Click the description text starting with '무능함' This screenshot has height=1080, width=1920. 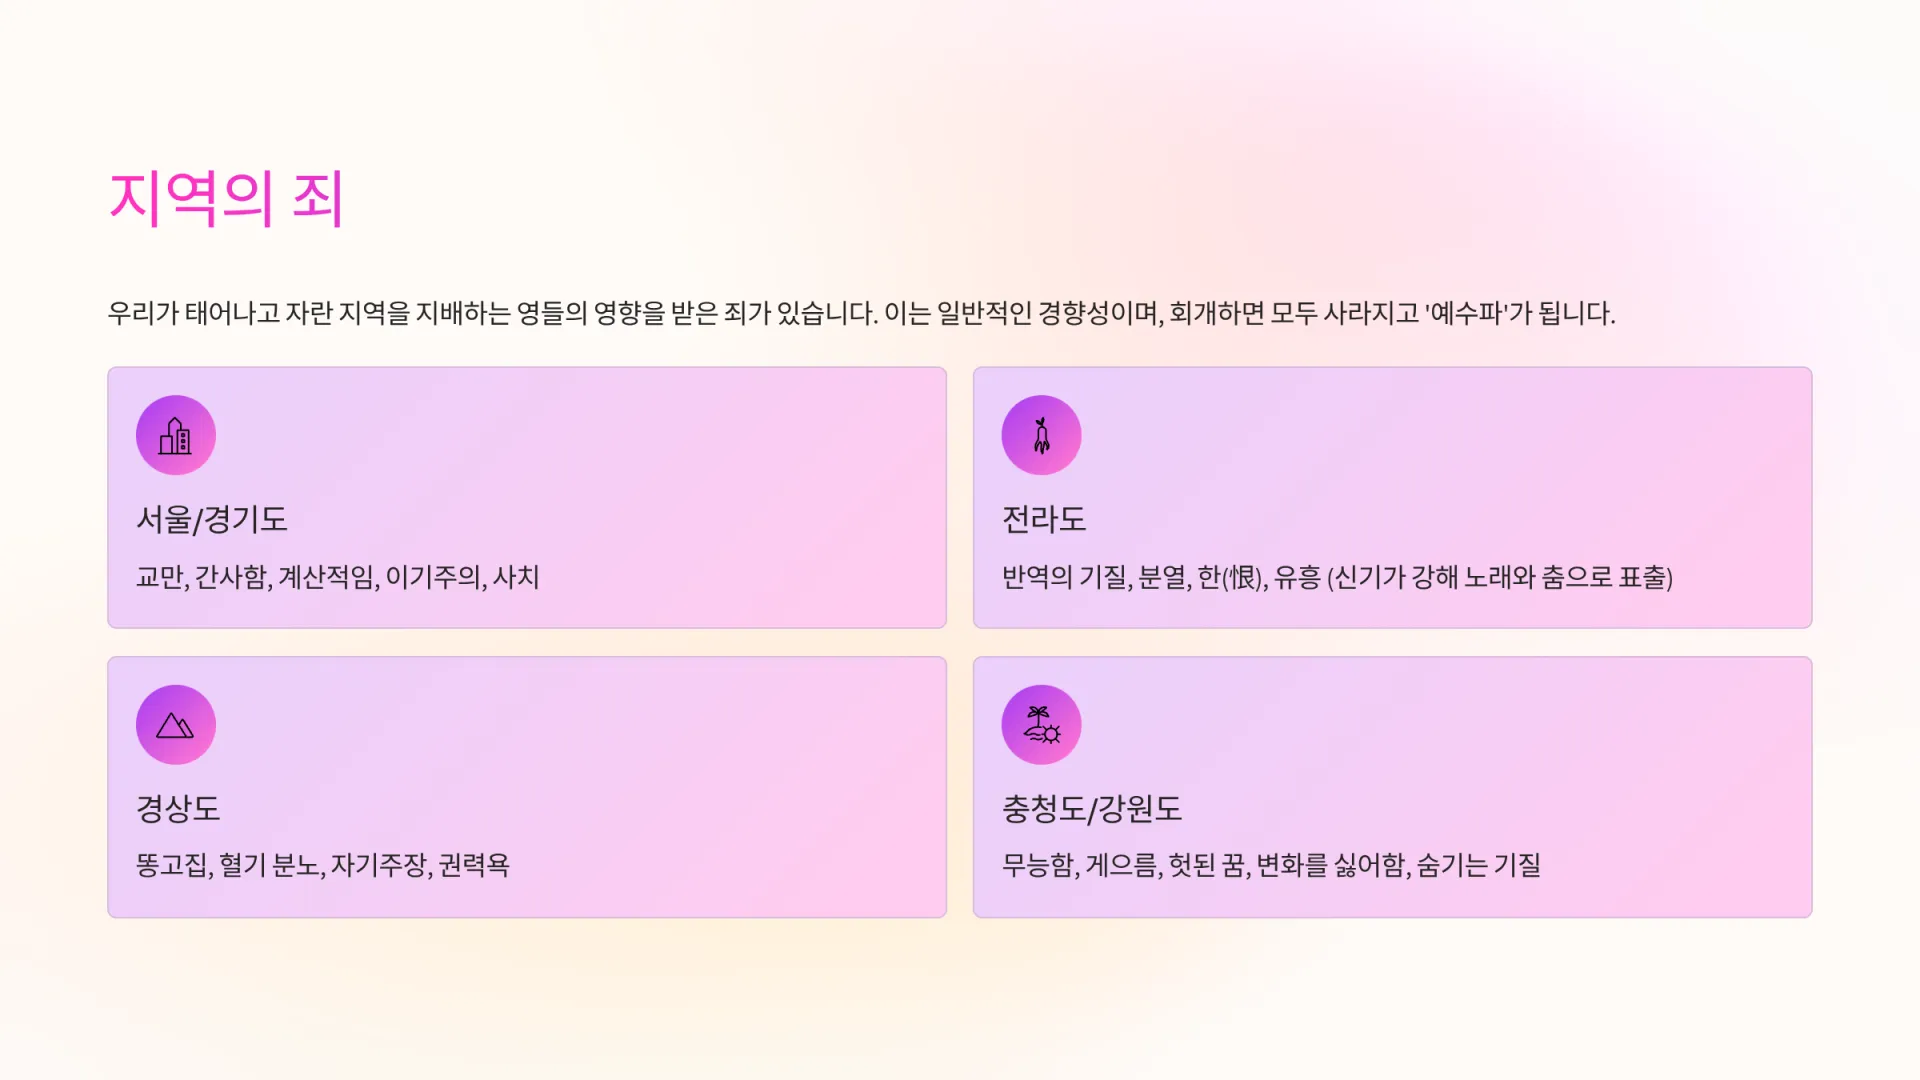tap(1270, 865)
